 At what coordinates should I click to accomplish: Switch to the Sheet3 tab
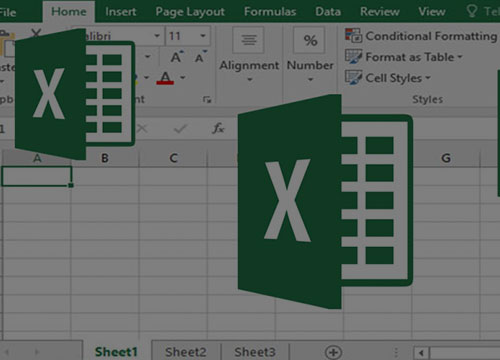tap(255, 352)
